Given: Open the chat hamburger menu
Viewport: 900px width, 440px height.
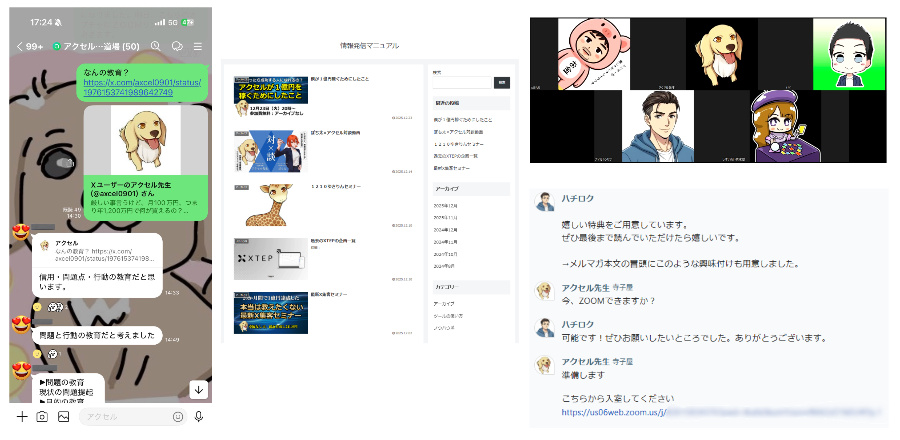Looking at the screenshot, I should (x=198, y=46).
